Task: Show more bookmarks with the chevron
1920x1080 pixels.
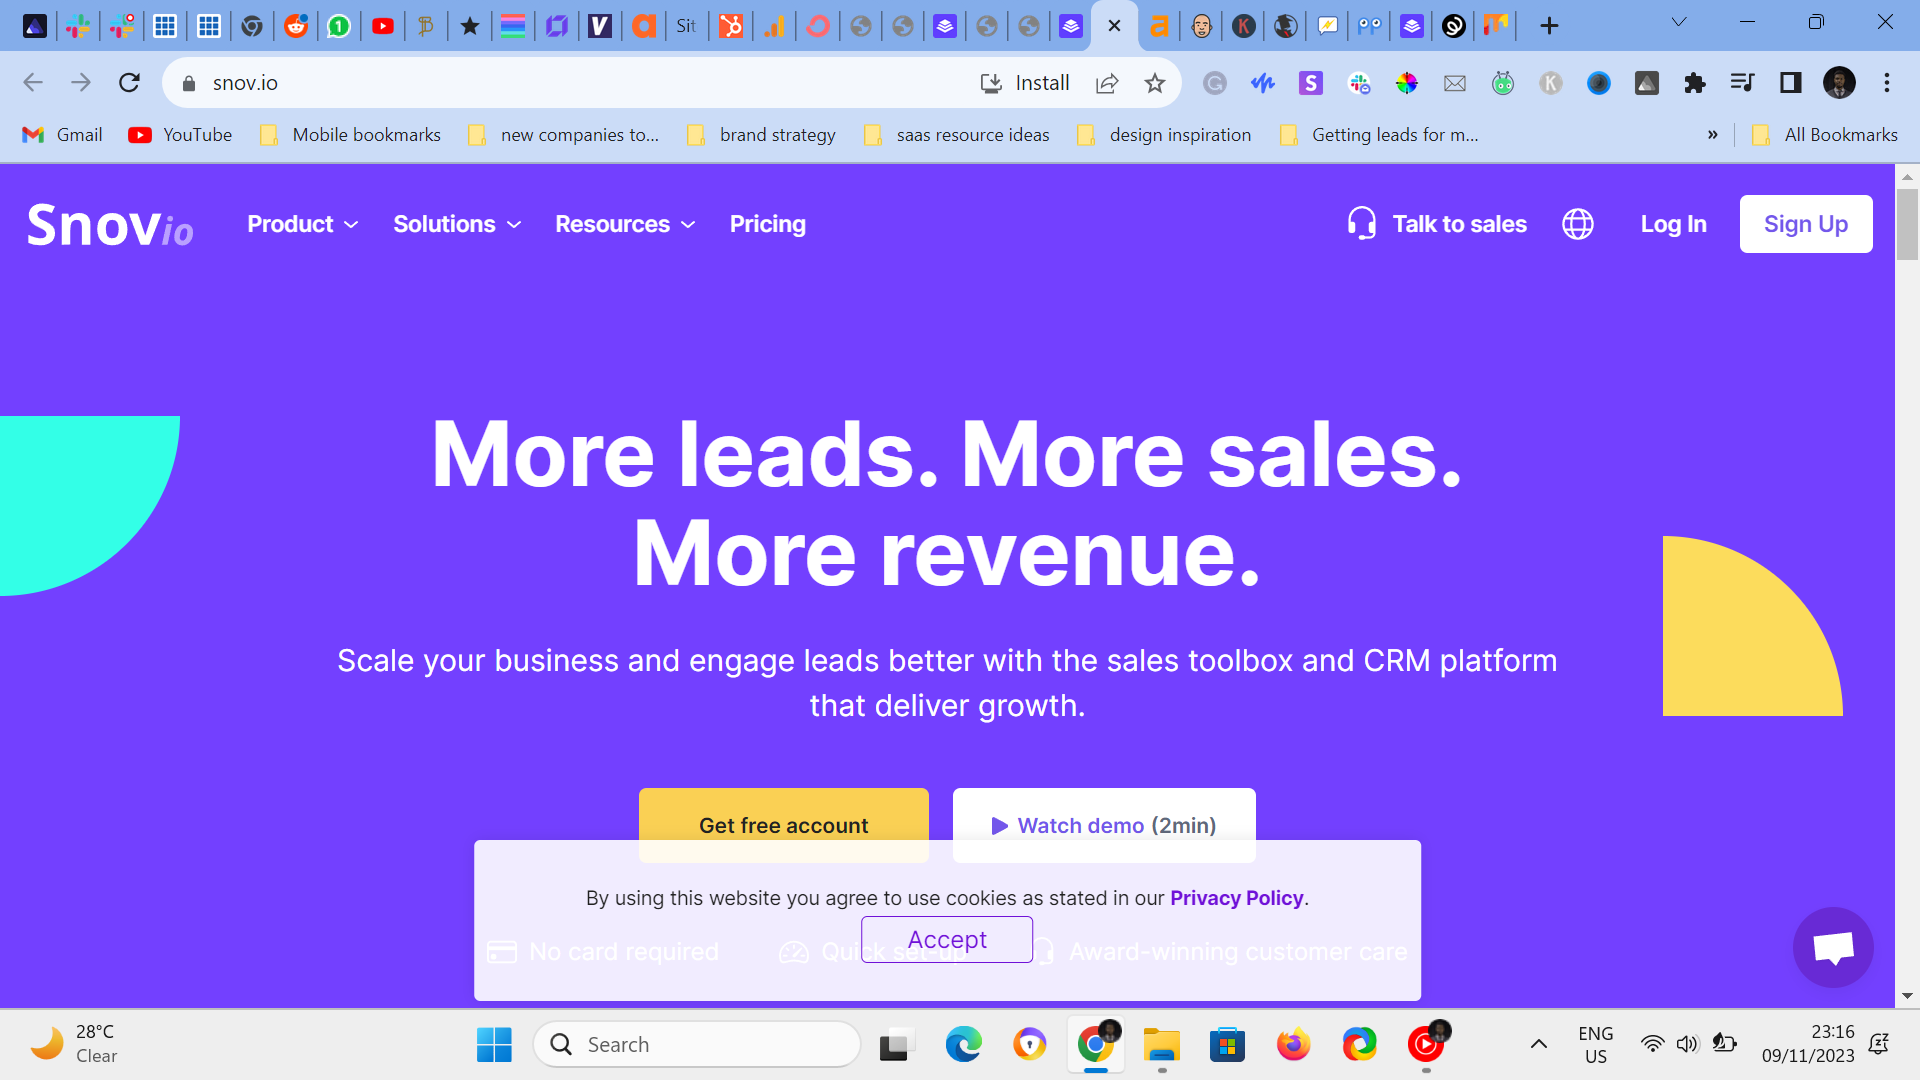Action: coord(1713,135)
